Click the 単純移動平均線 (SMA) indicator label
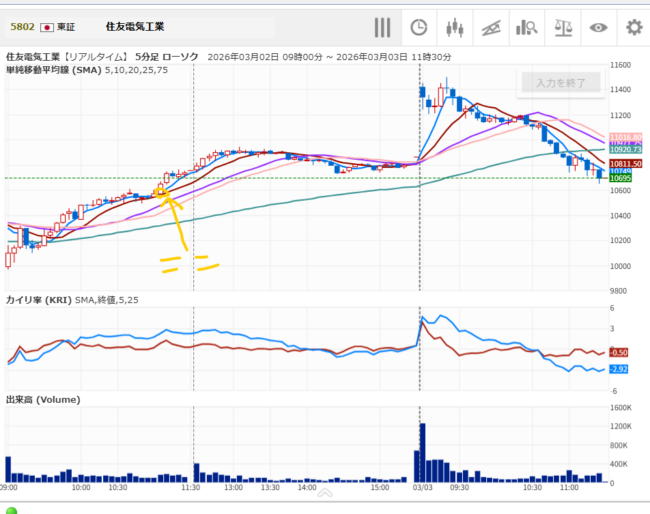This screenshot has height=514, width=650. [52, 70]
